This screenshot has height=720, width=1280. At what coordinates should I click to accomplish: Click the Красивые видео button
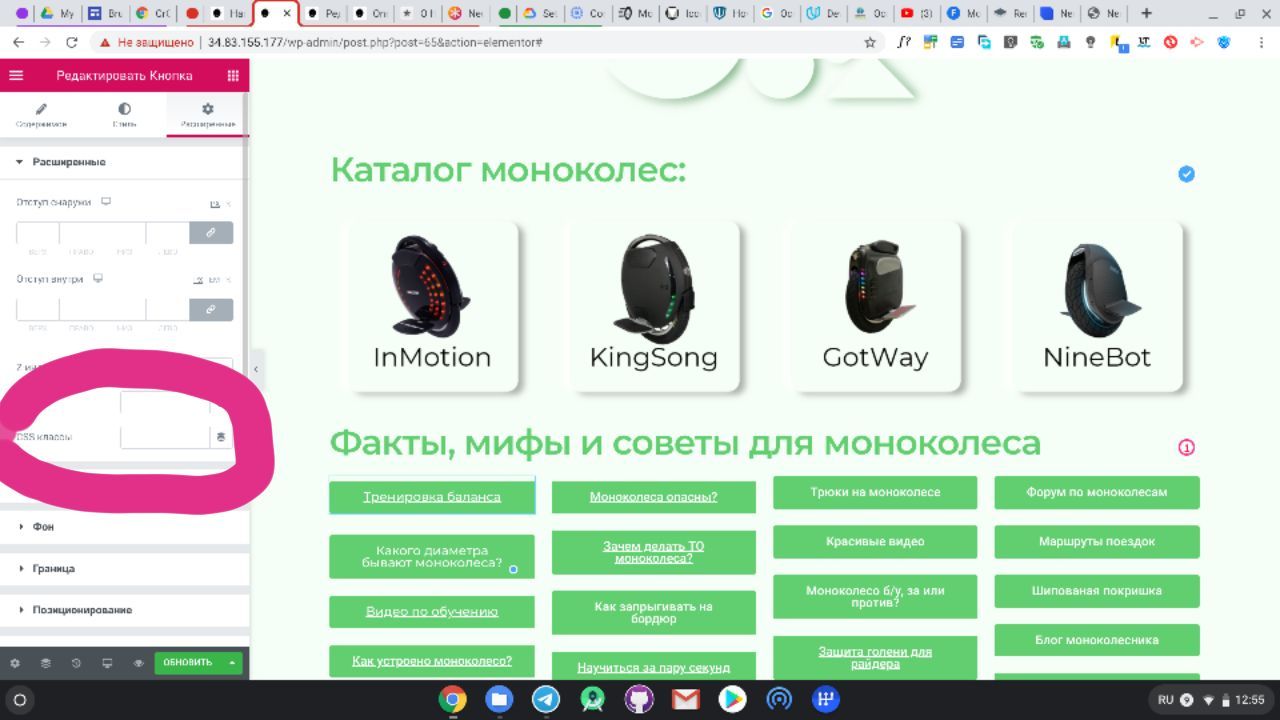(875, 541)
